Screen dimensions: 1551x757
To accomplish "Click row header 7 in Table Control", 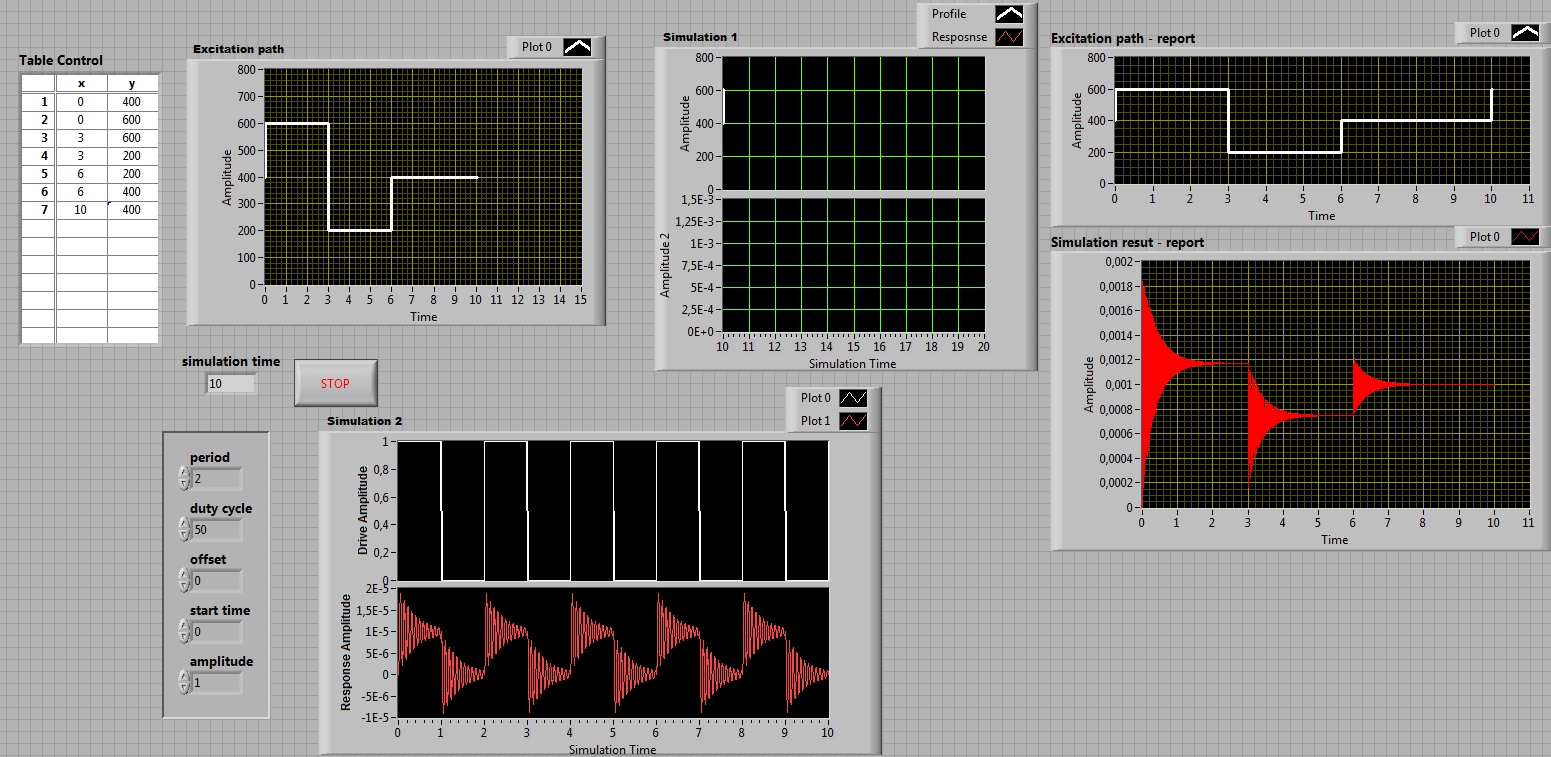I will click(39, 210).
